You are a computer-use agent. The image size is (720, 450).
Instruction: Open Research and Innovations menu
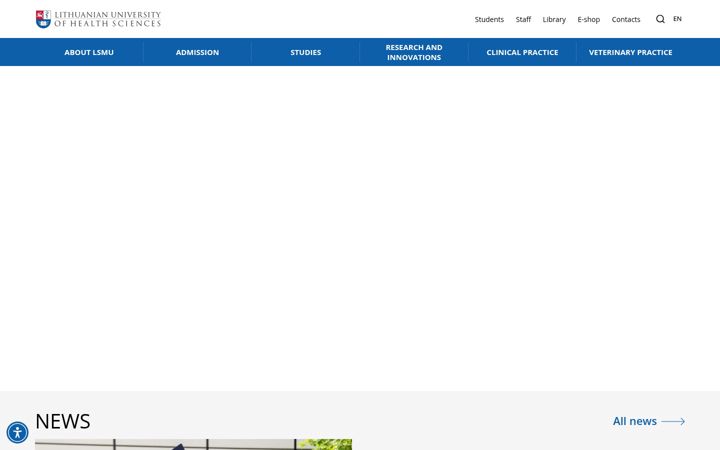point(414,52)
